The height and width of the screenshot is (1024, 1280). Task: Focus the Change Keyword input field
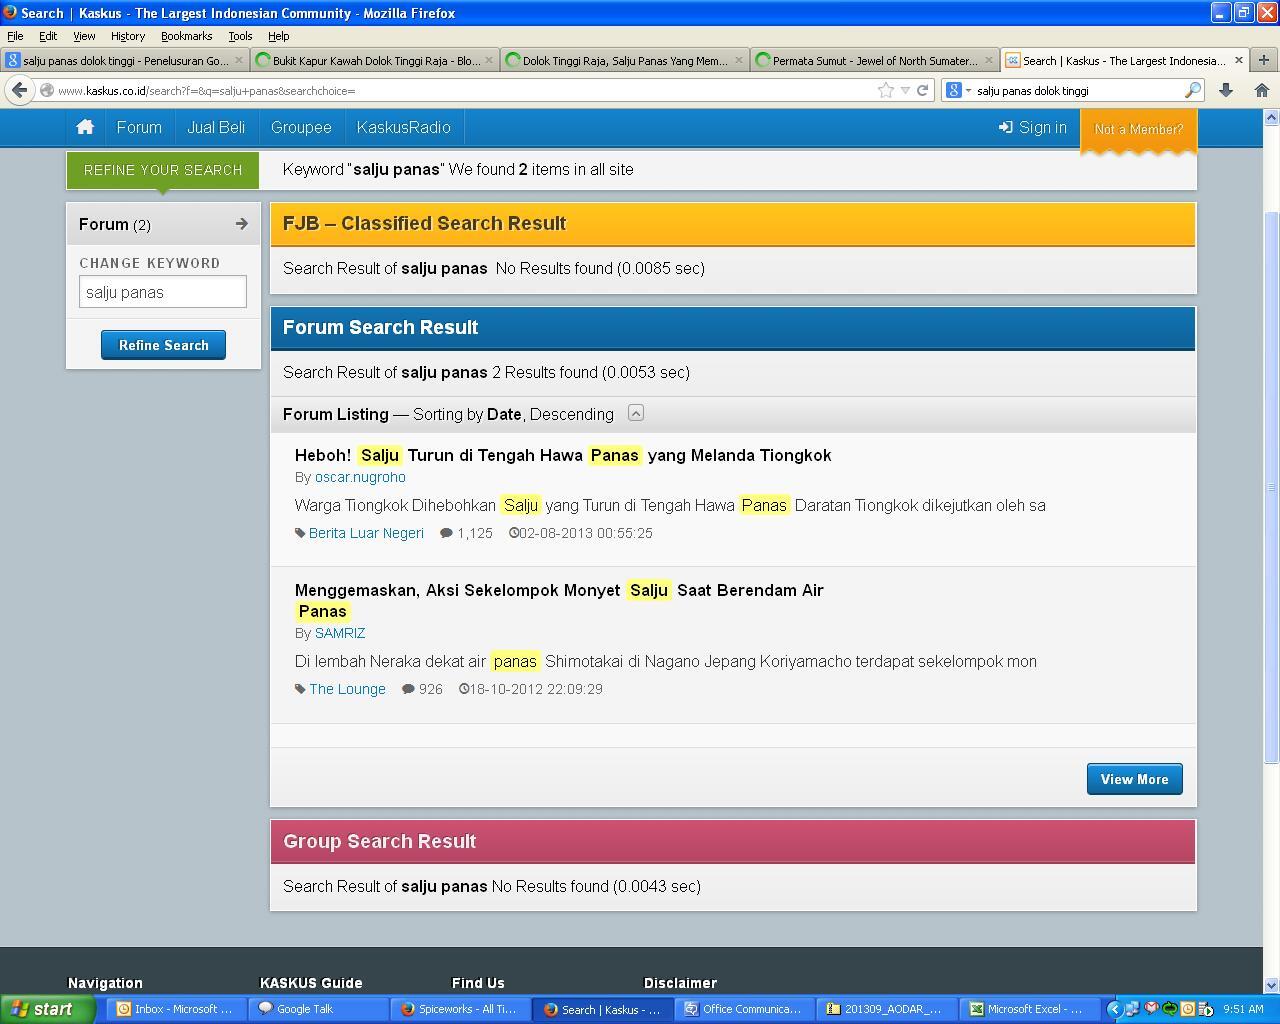pos(163,292)
